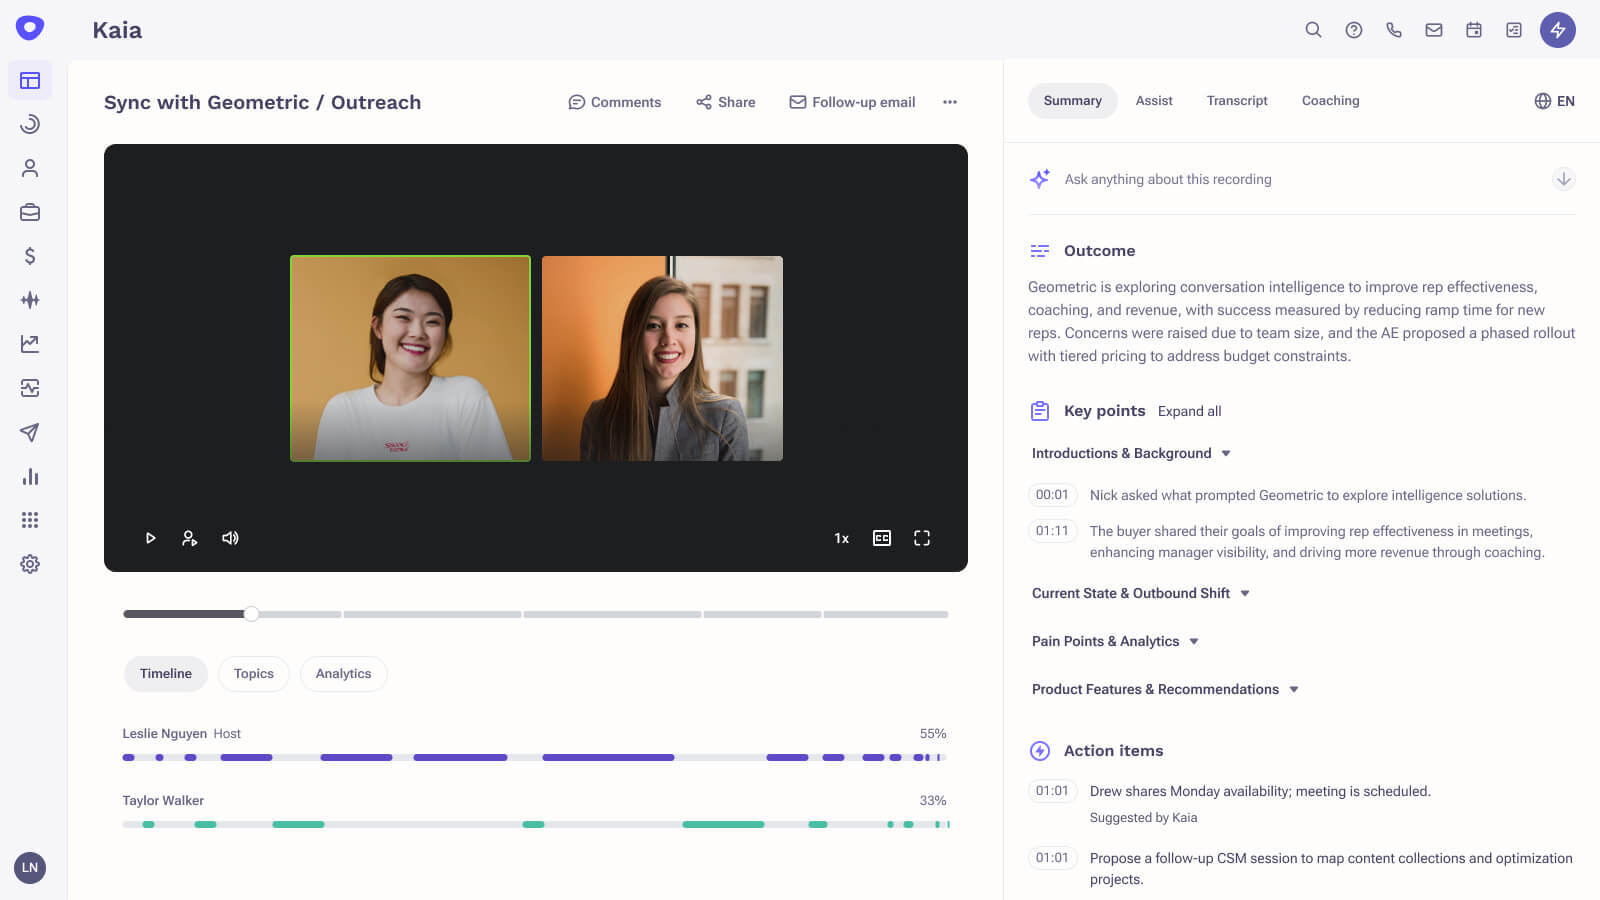Open the help icon in the top bar

(x=1354, y=30)
